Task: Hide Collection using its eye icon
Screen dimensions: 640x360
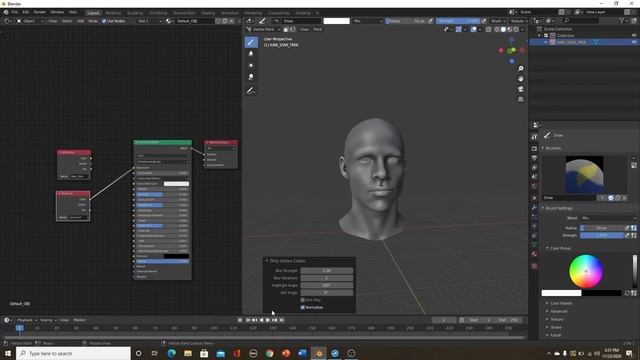Action: [x=634, y=36]
